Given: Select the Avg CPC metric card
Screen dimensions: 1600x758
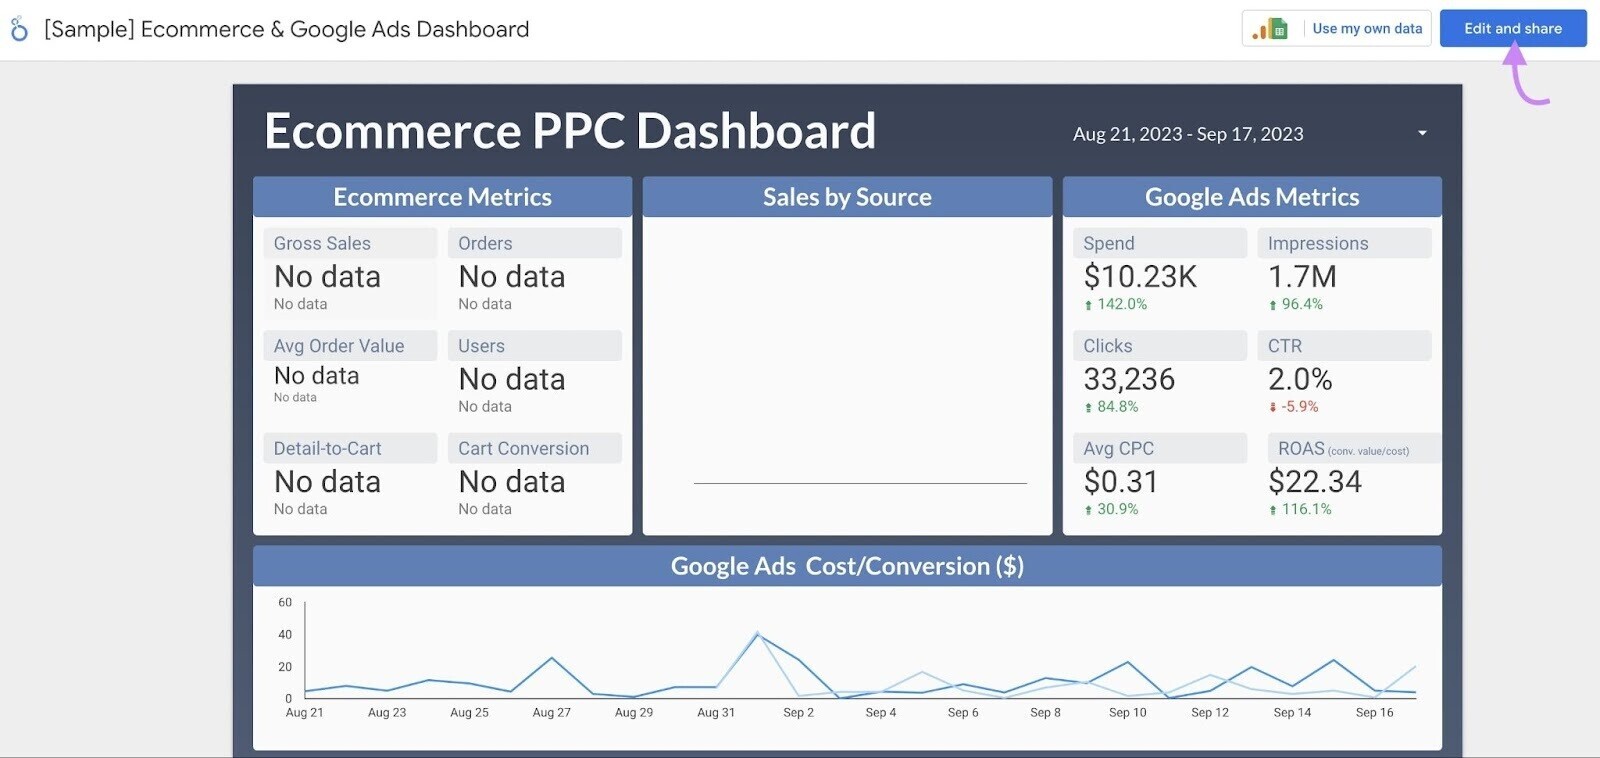Looking at the screenshot, I should coord(1160,478).
